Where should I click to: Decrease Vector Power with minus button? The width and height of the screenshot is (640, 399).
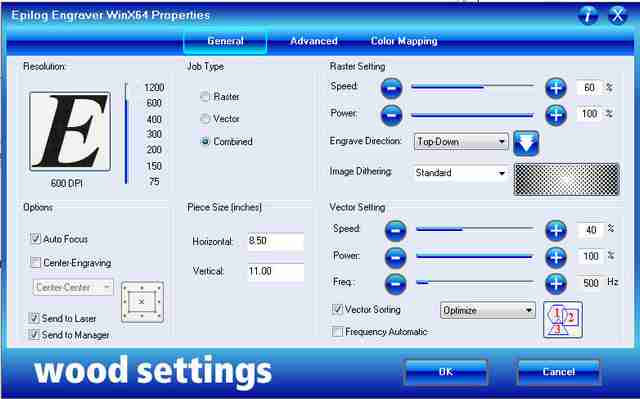point(395,257)
